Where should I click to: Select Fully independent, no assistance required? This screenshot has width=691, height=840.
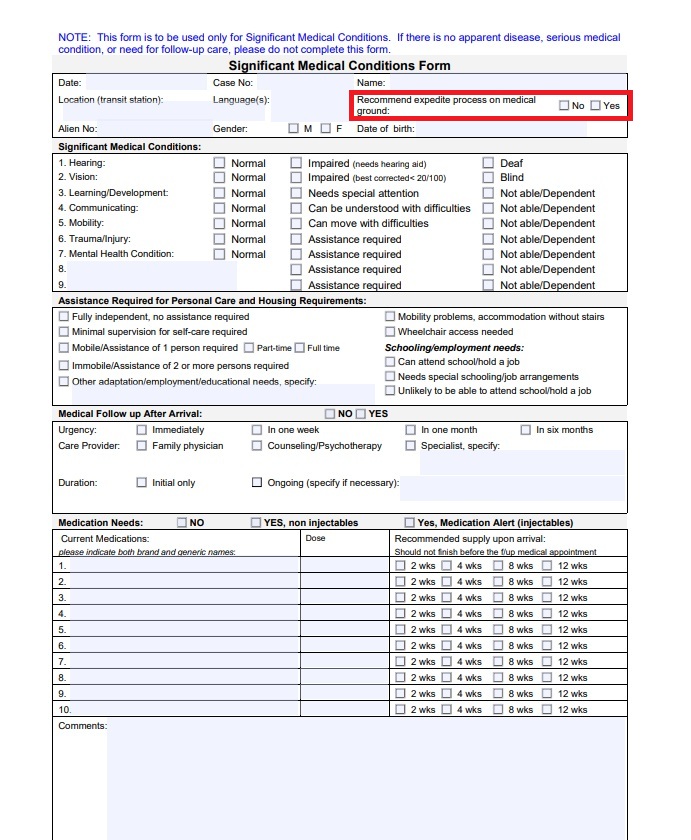tap(64, 317)
